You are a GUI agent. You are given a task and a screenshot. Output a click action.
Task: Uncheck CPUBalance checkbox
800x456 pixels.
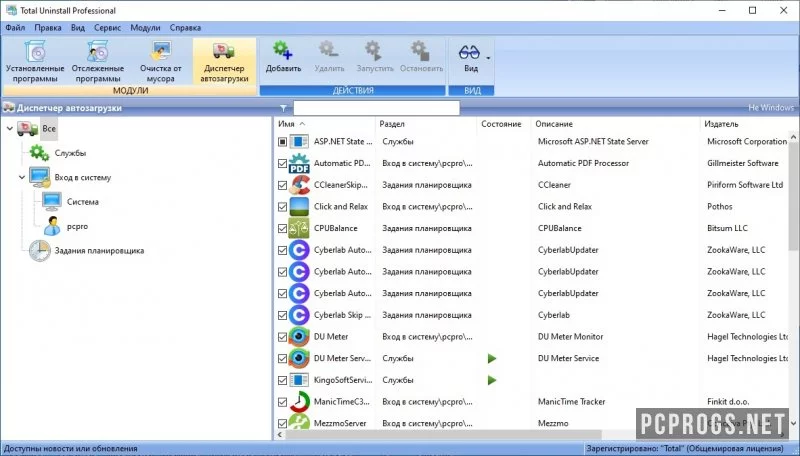pyautogui.click(x=283, y=229)
